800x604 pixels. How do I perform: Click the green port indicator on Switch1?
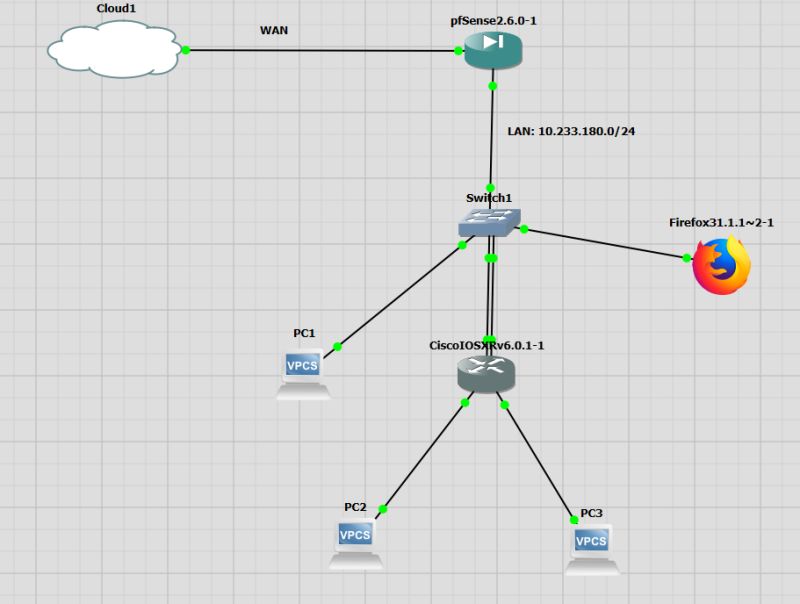526,230
